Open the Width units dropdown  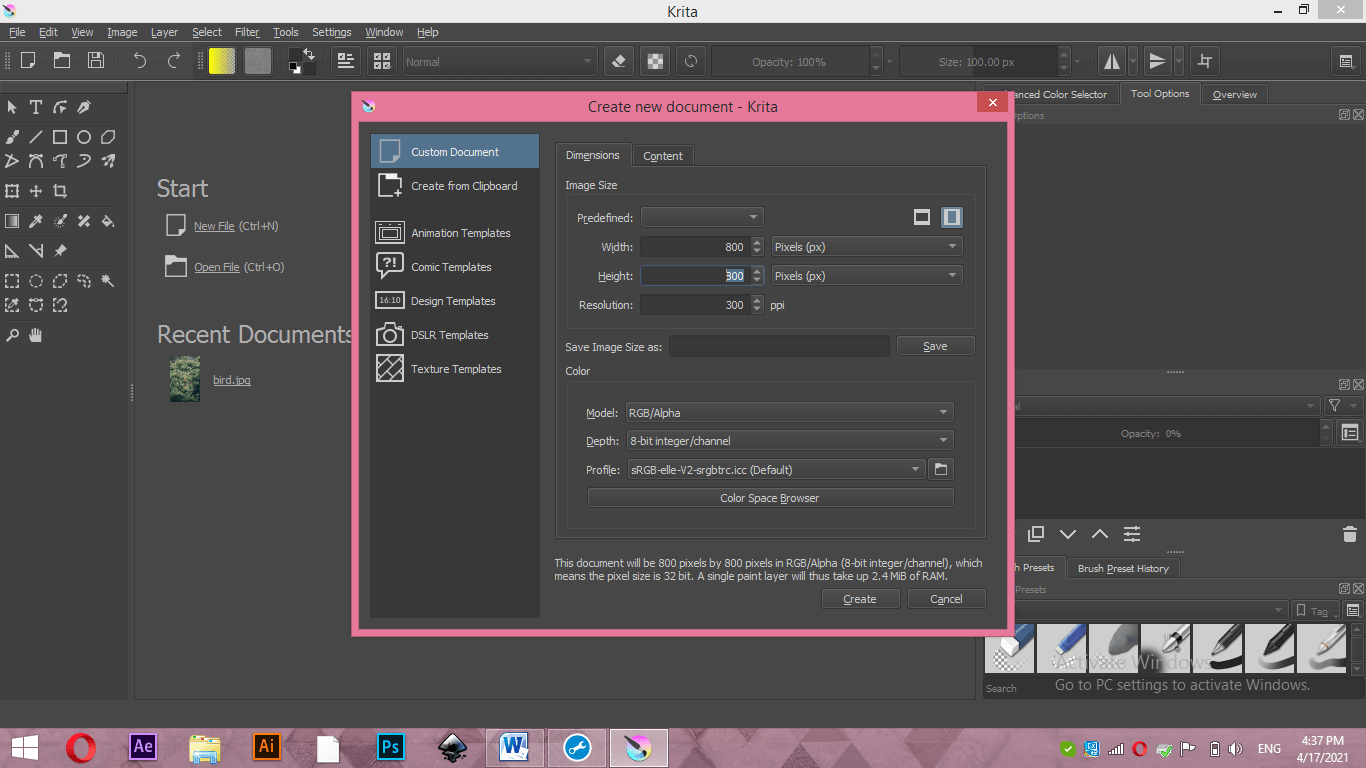[x=867, y=246]
